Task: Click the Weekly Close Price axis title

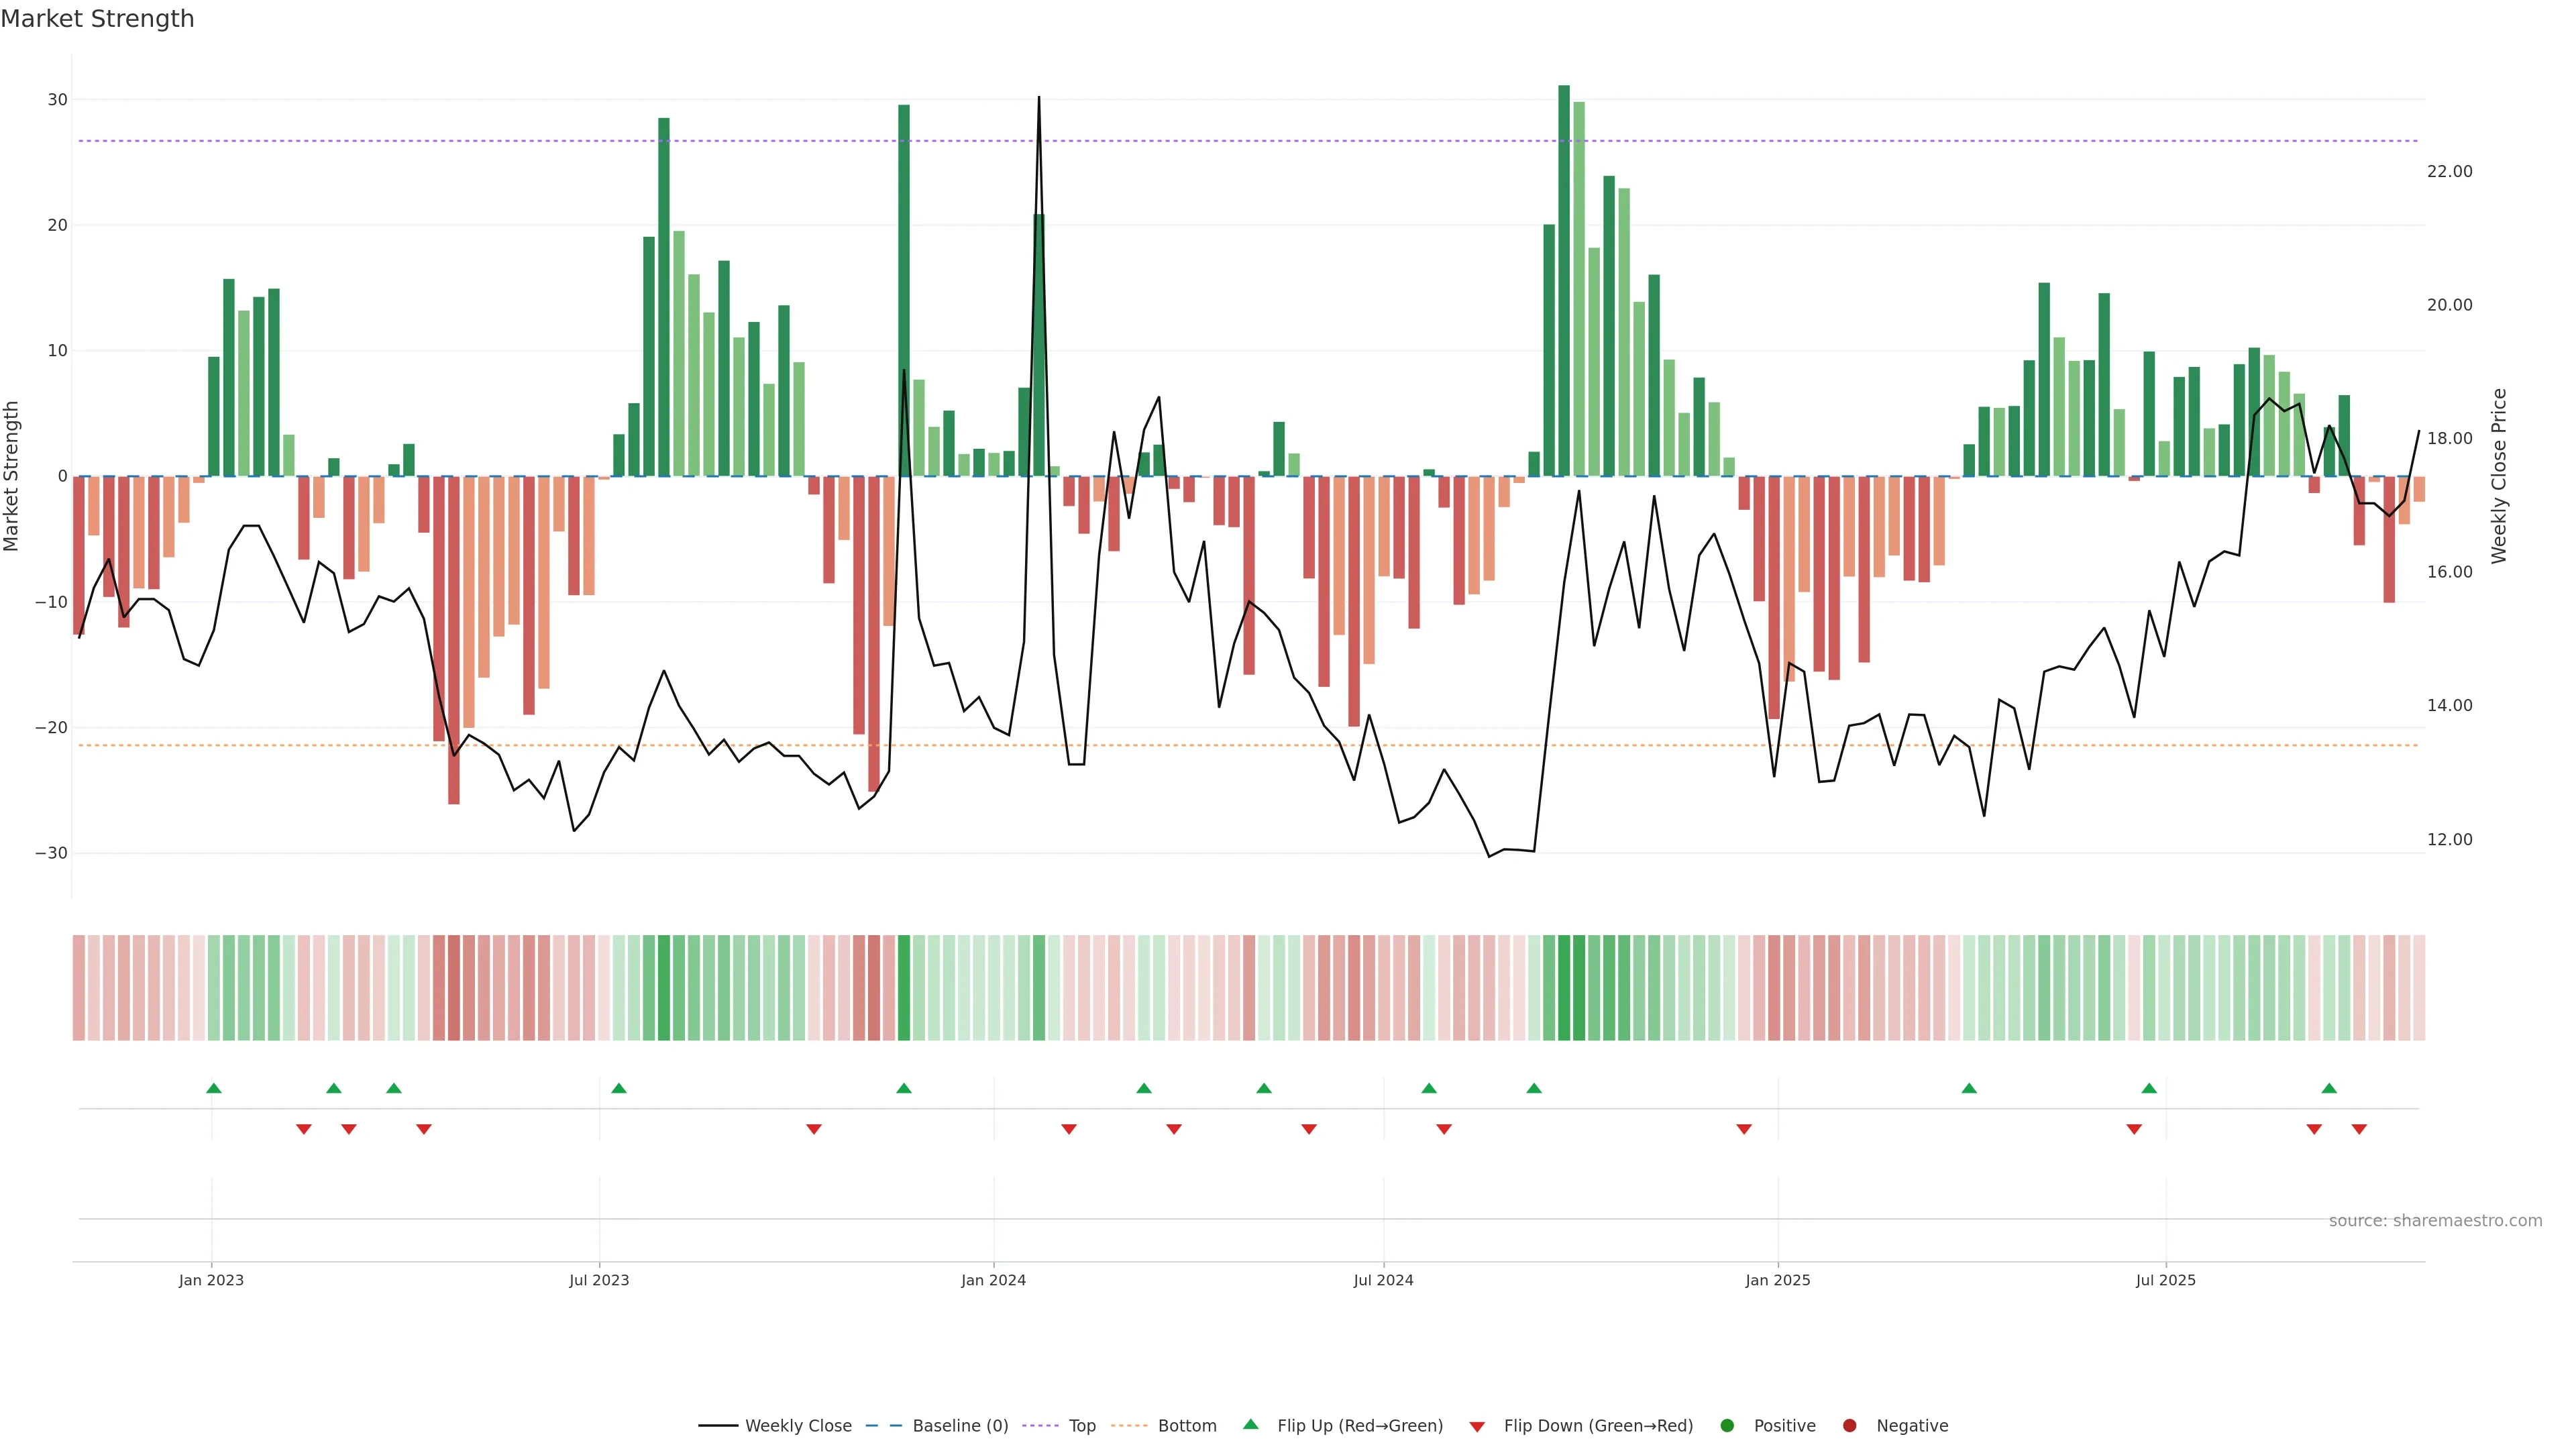Action: click(x=2499, y=476)
